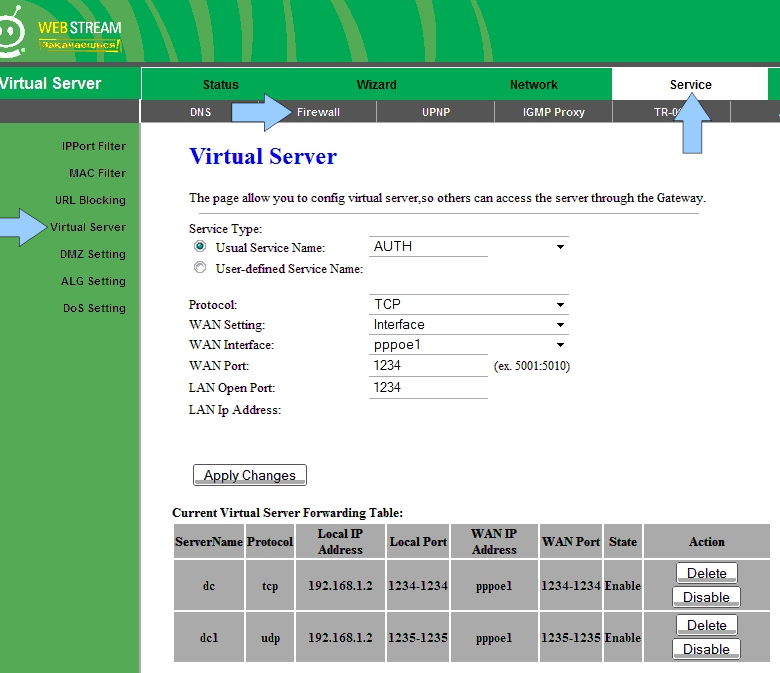Click the Virtual Server page heading
The image size is (780, 673).
263,156
